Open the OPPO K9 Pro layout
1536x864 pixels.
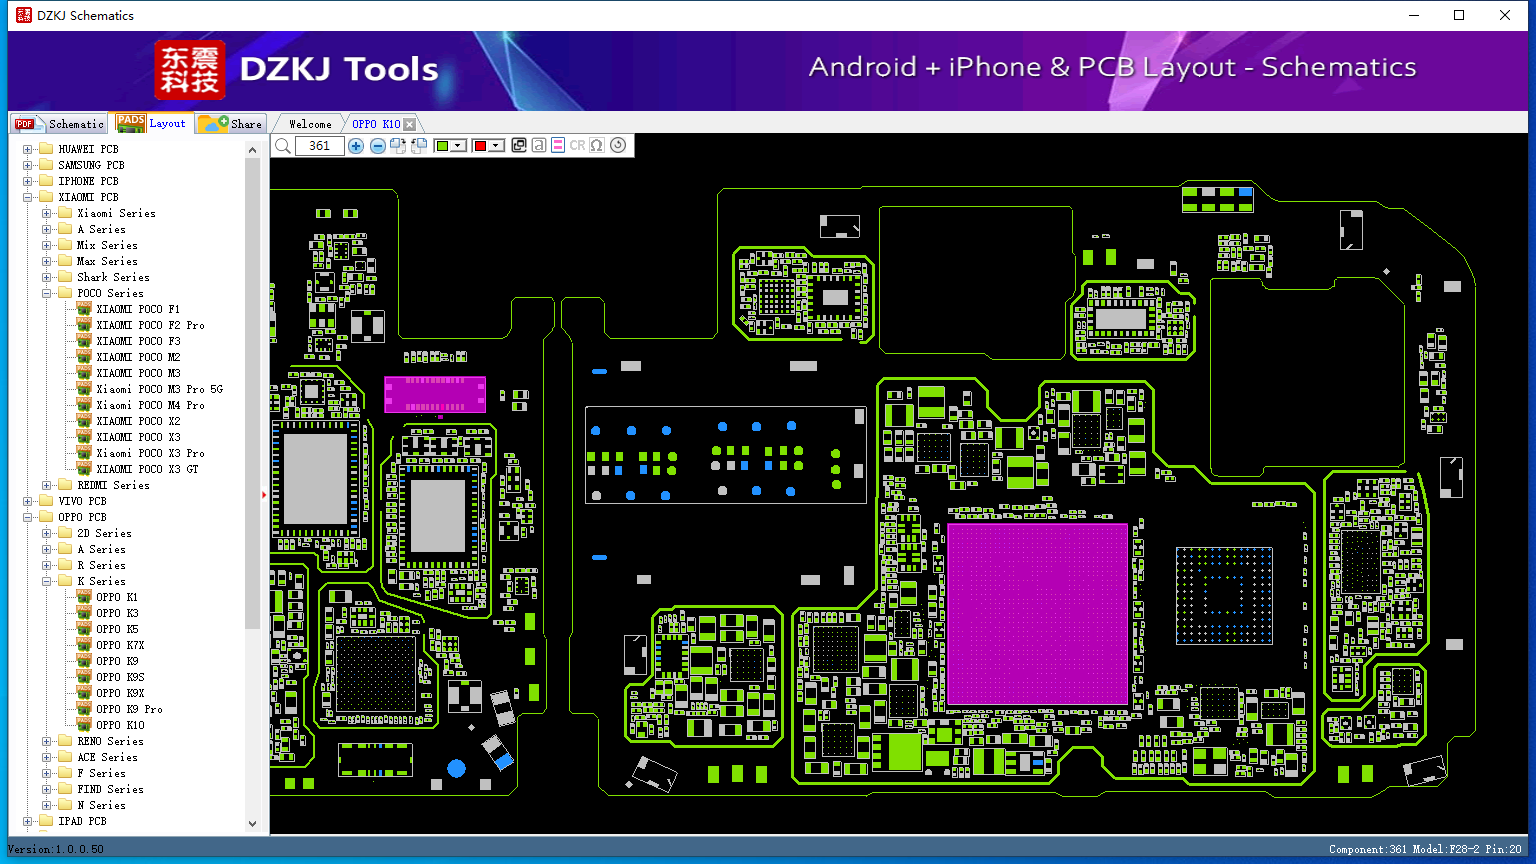click(129, 709)
